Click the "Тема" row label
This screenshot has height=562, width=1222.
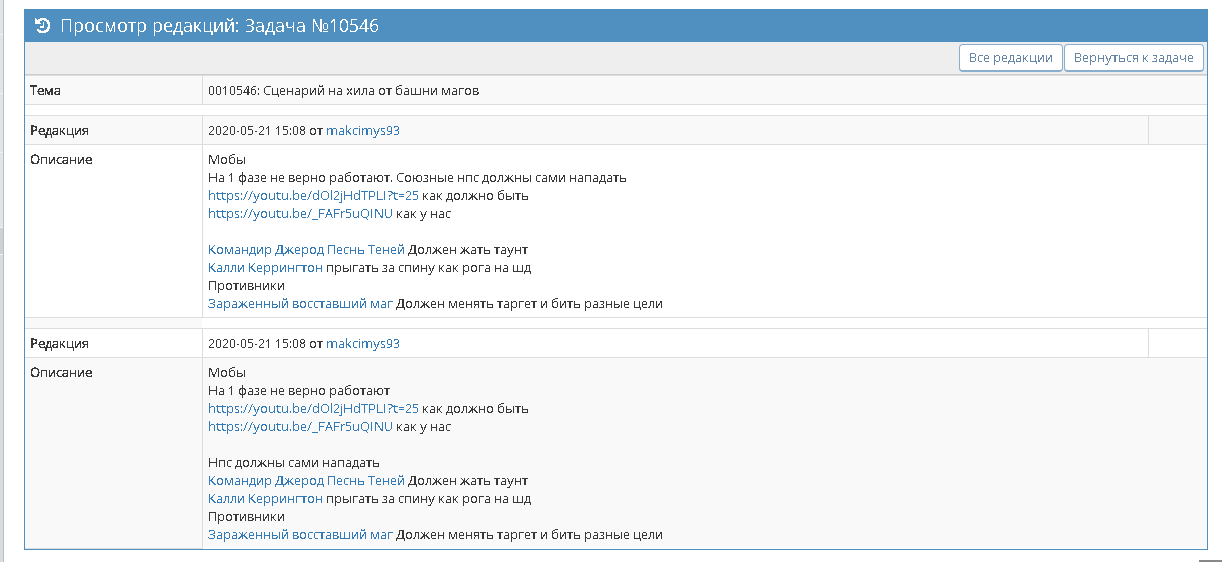pyautogui.click(x=45, y=91)
